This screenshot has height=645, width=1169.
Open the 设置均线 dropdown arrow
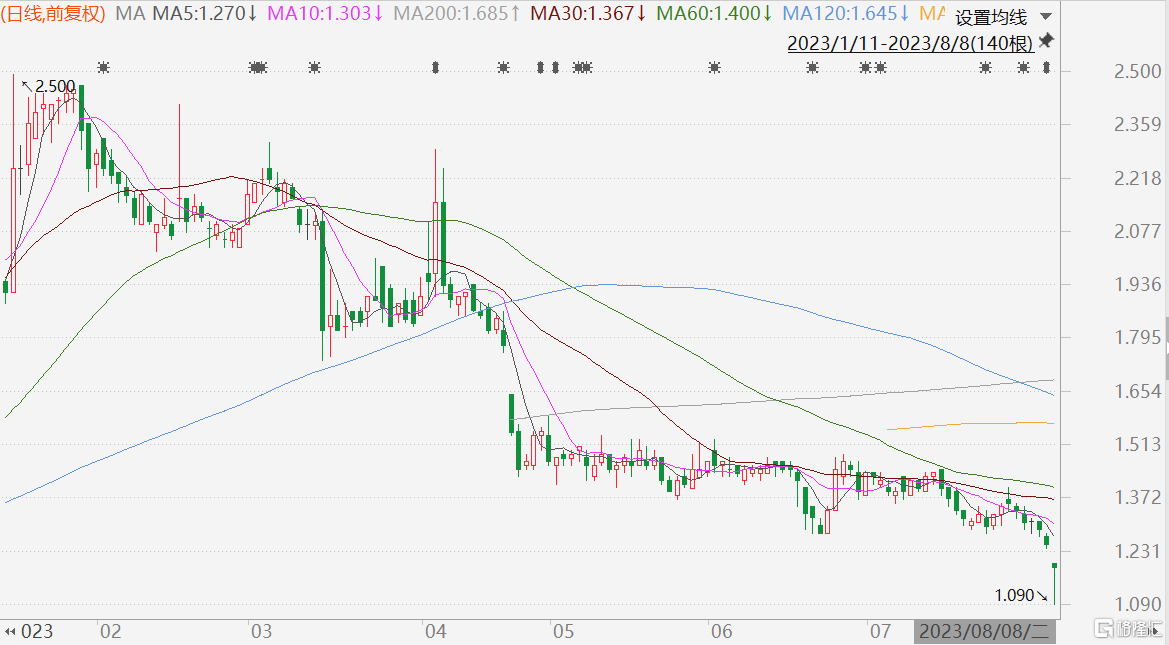(1046, 16)
